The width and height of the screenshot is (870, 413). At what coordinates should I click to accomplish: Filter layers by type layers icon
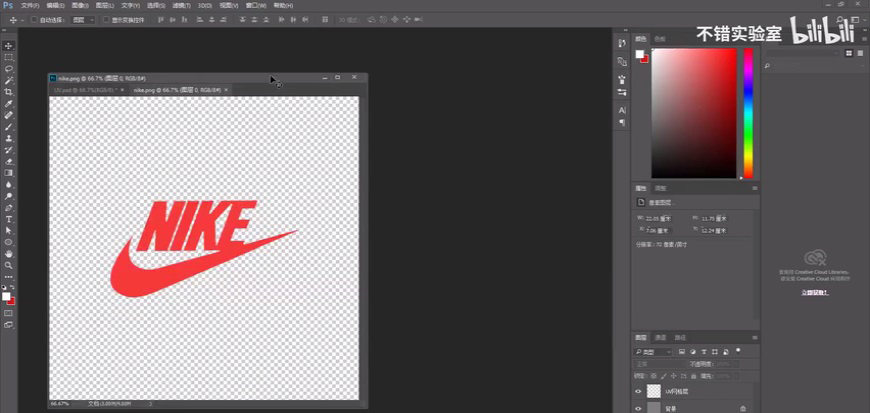[x=704, y=352]
